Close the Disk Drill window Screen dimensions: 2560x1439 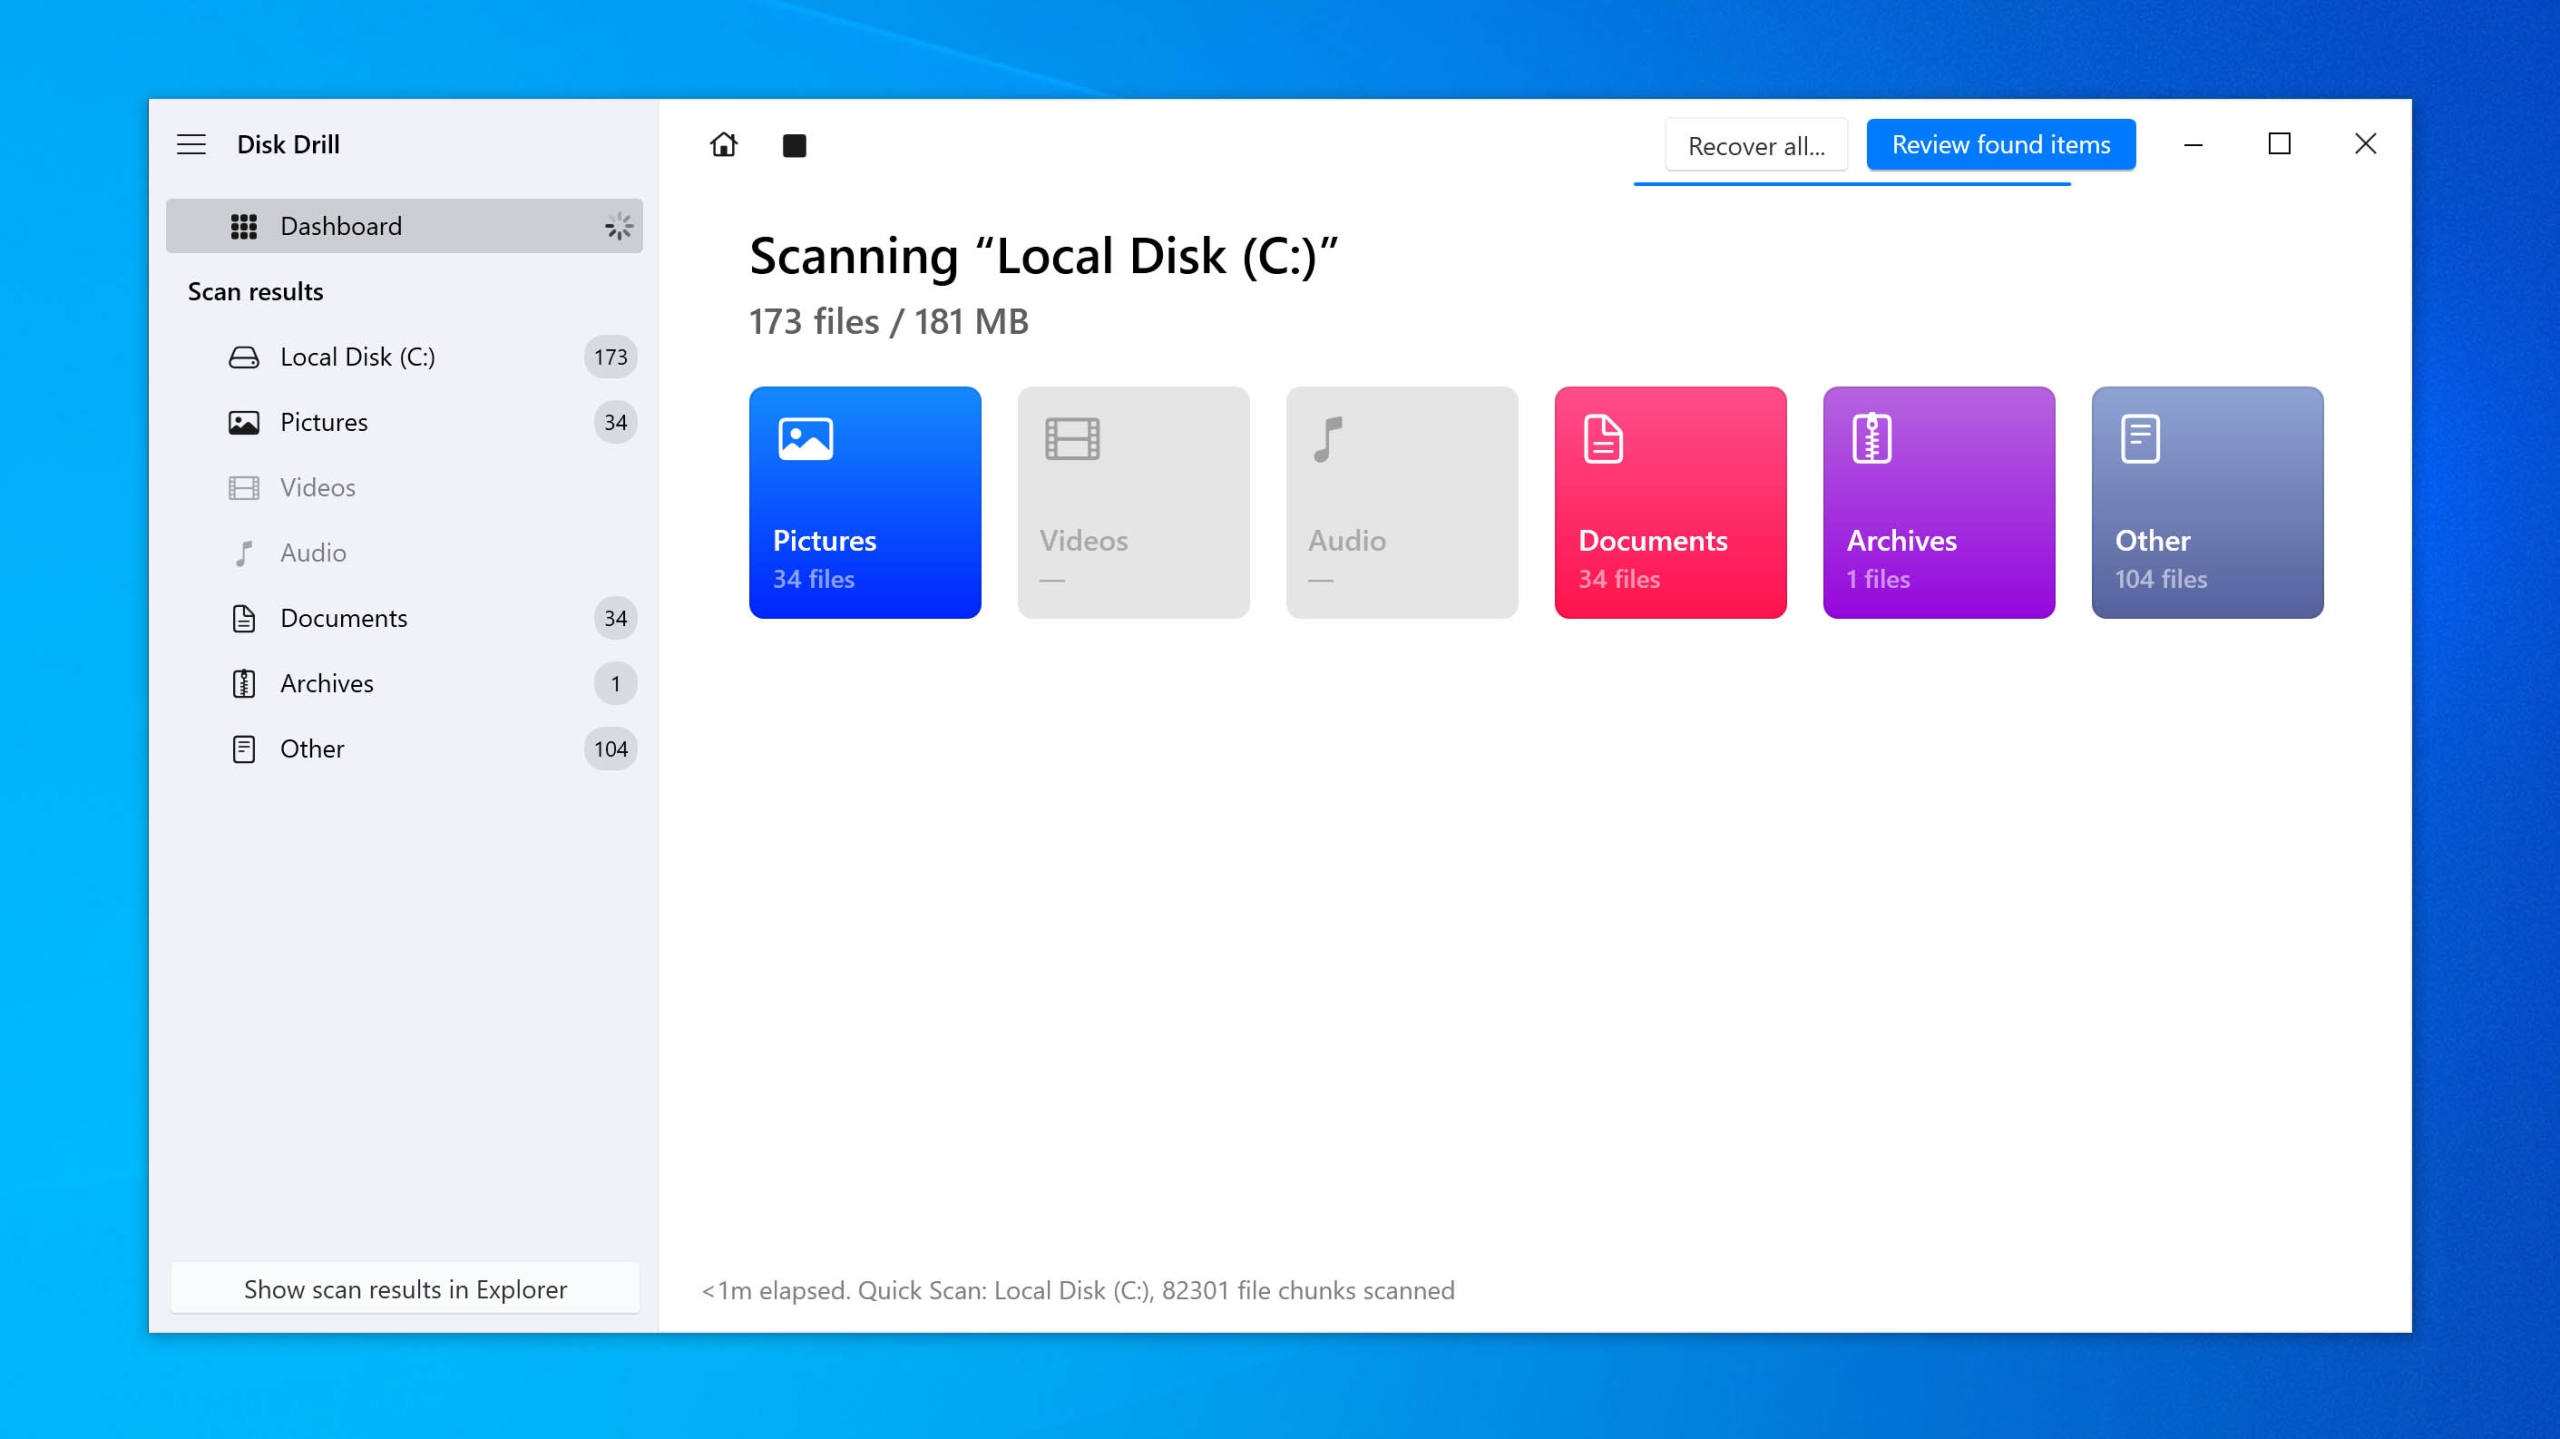coord(2365,145)
